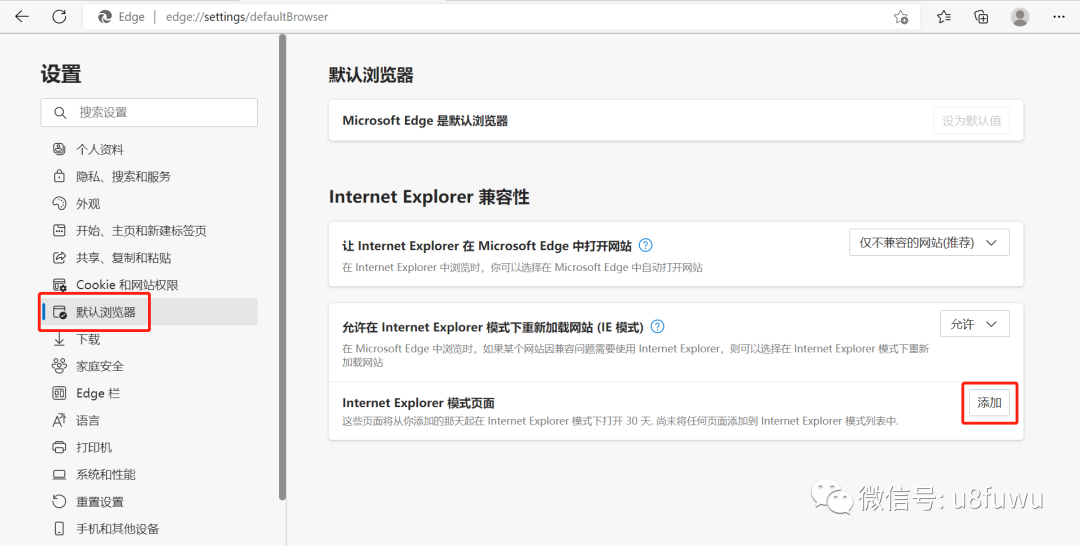The height and width of the screenshot is (546, 1080).
Task: Click the download arrow icon beside 下载
Action: click(x=59, y=339)
